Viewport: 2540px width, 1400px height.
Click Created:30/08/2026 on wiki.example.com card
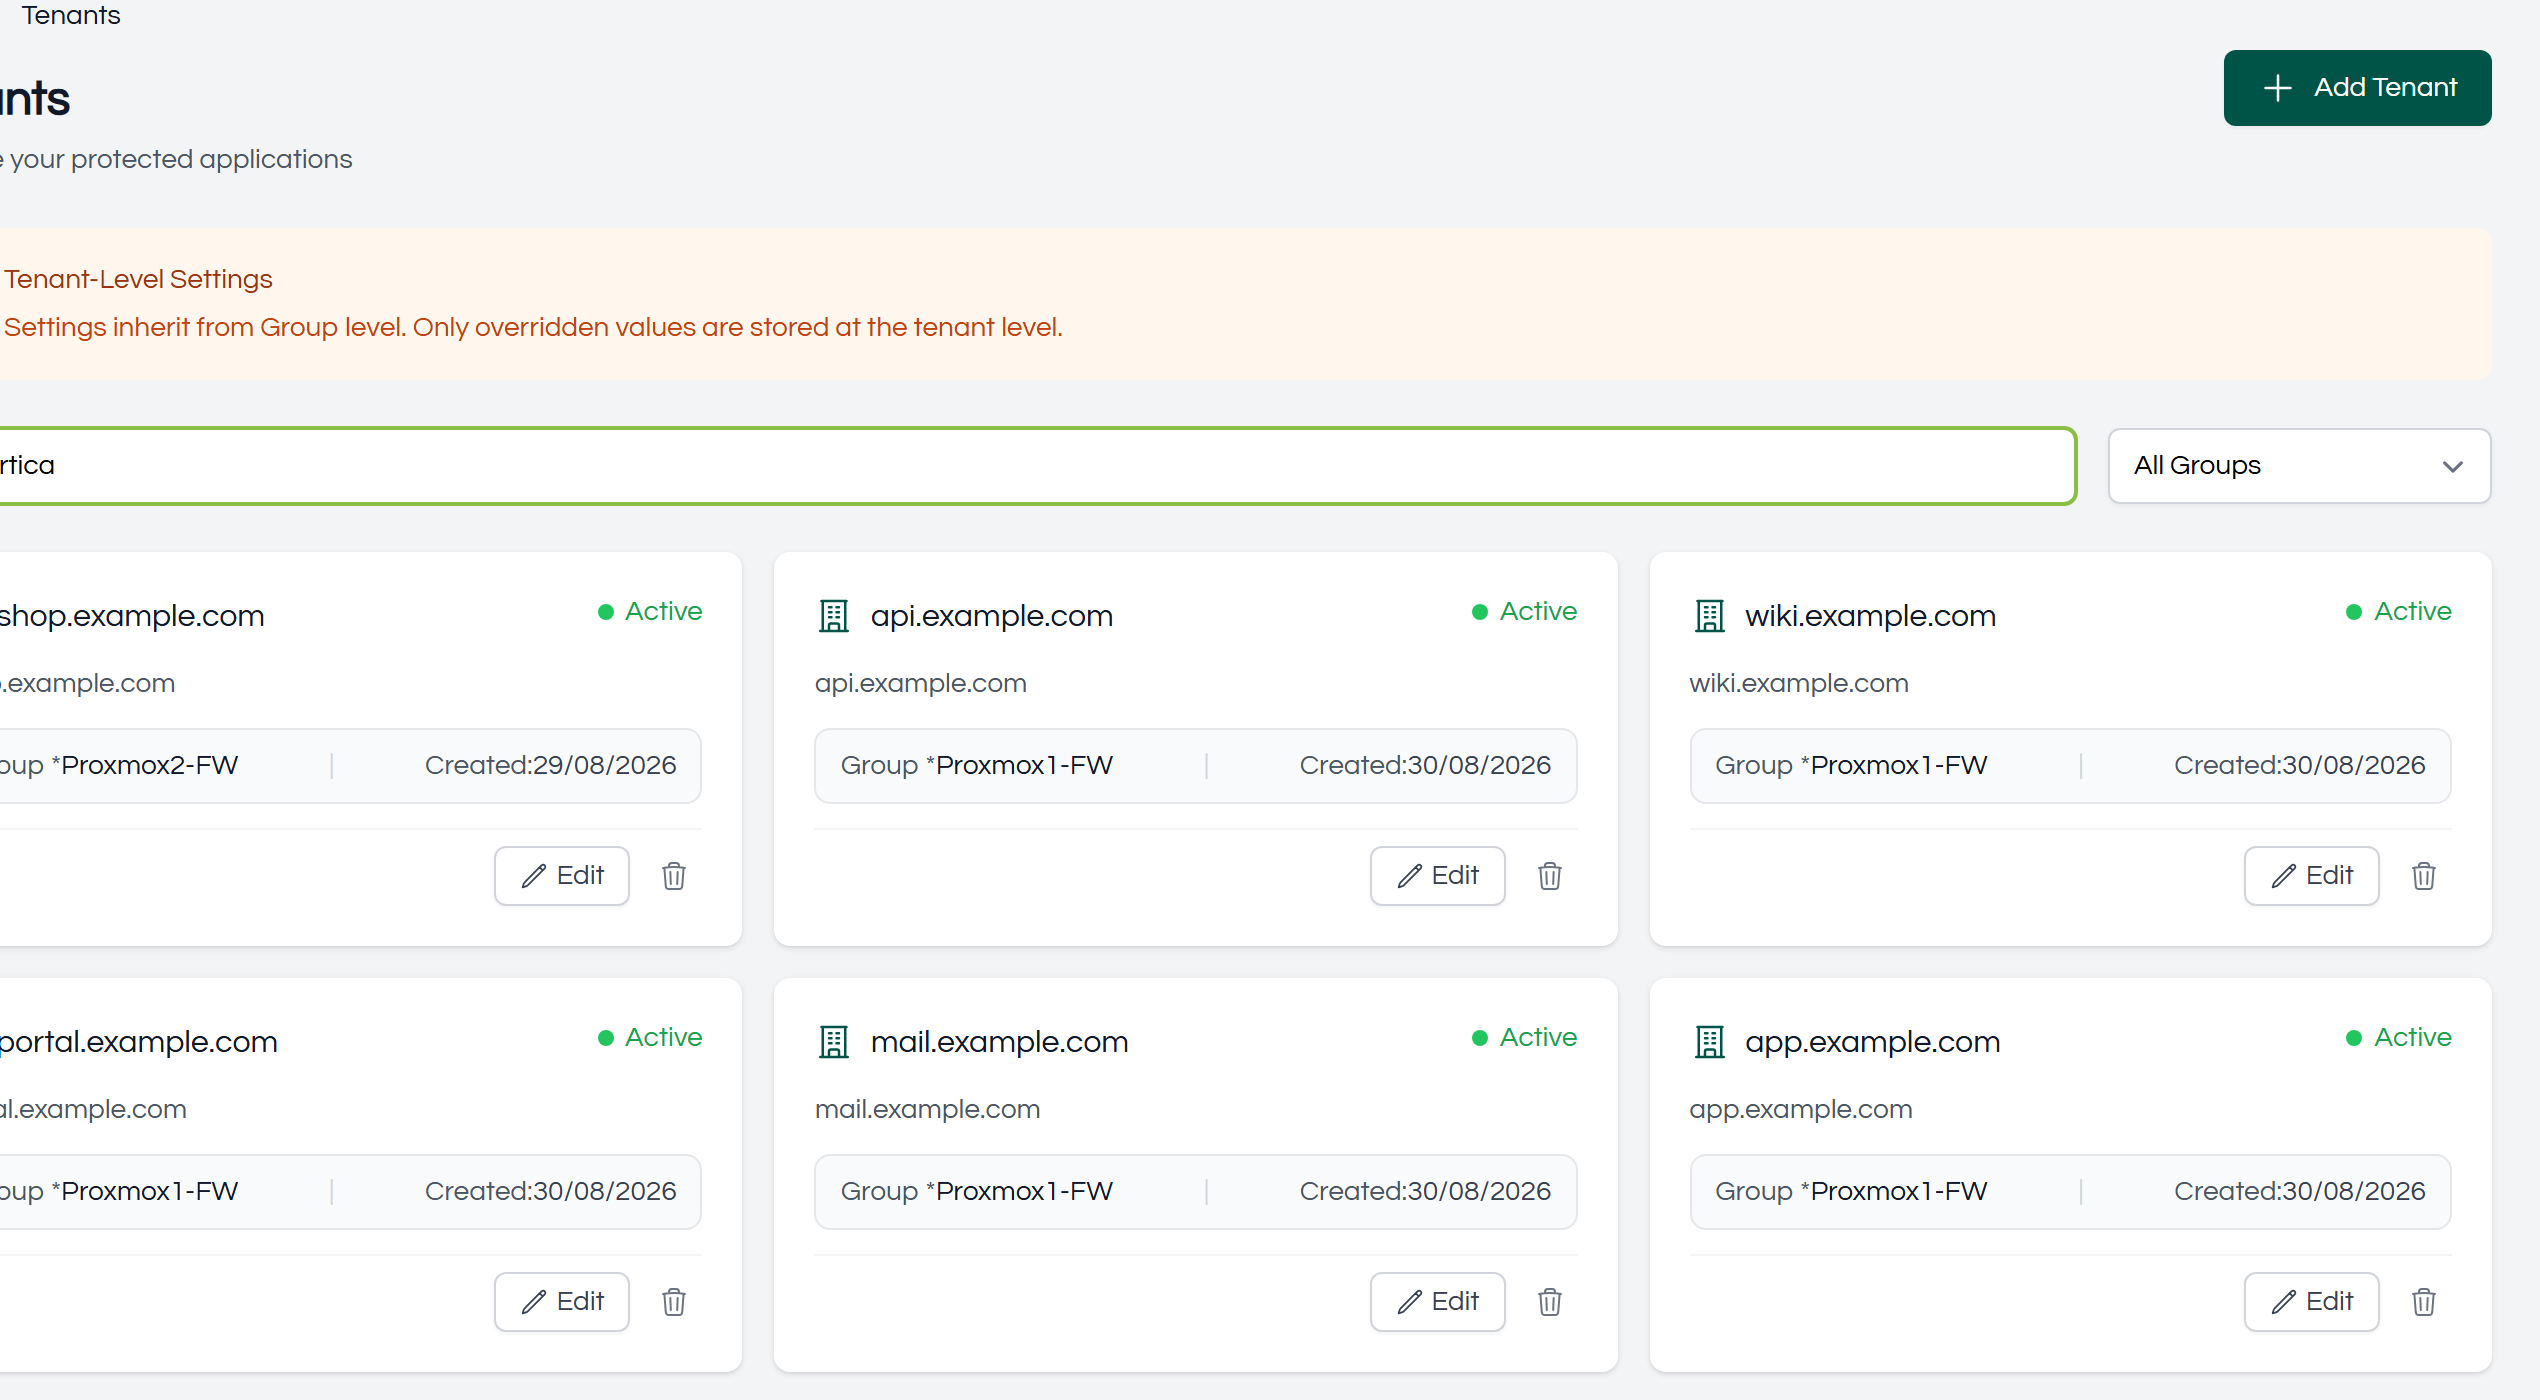[x=2300, y=766]
